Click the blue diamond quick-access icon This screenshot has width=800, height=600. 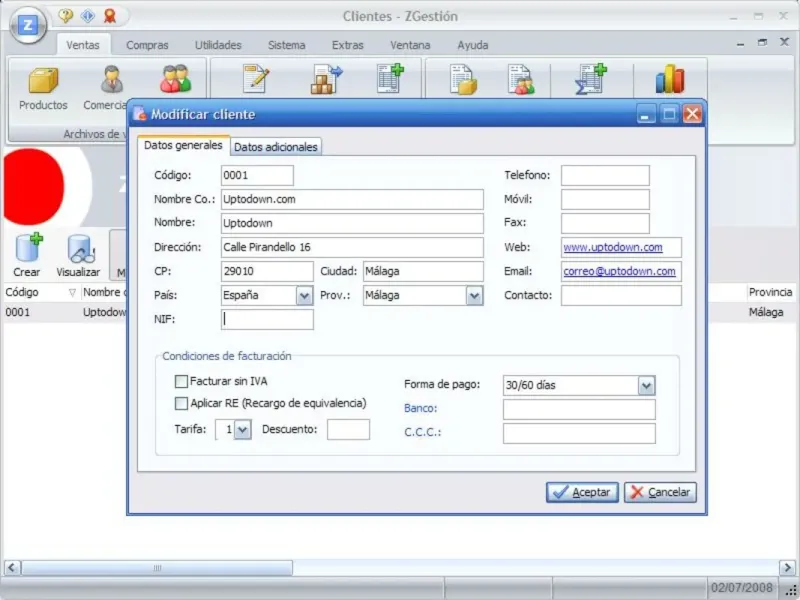tap(88, 16)
